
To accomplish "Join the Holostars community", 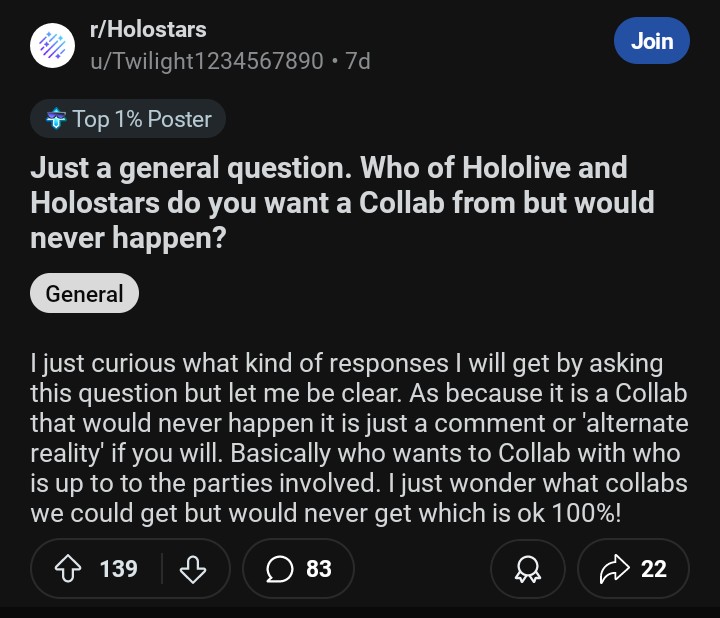I will (652, 41).
